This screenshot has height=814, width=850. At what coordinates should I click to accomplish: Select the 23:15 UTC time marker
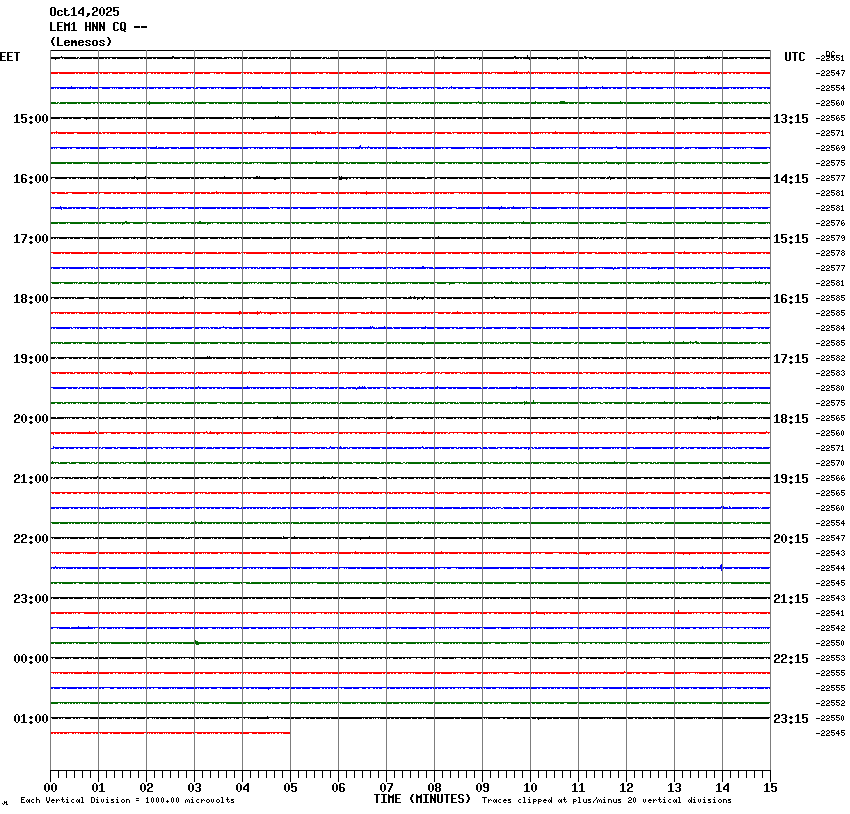coord(790,719)
